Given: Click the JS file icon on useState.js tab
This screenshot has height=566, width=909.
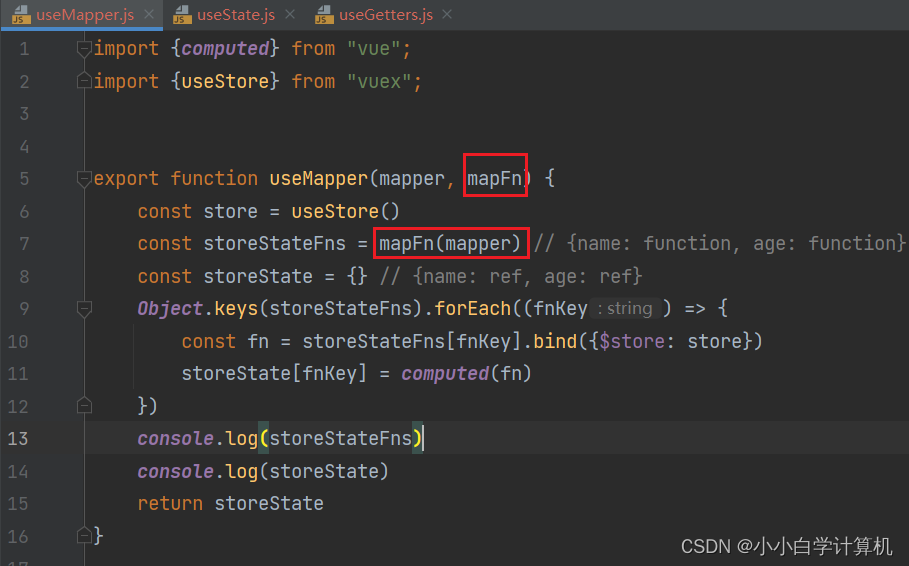Looking at the screenshot, I should tap(182, 14).
